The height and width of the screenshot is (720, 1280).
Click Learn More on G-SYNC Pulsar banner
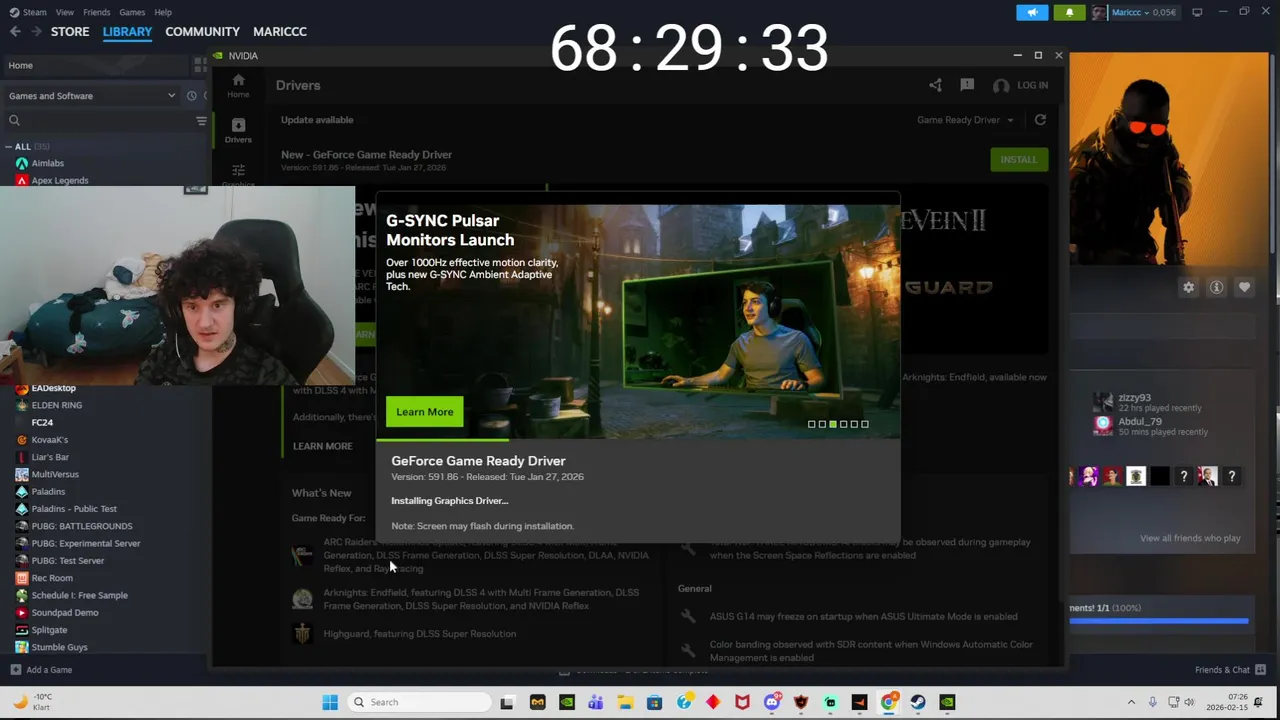(x=424, y=412)
